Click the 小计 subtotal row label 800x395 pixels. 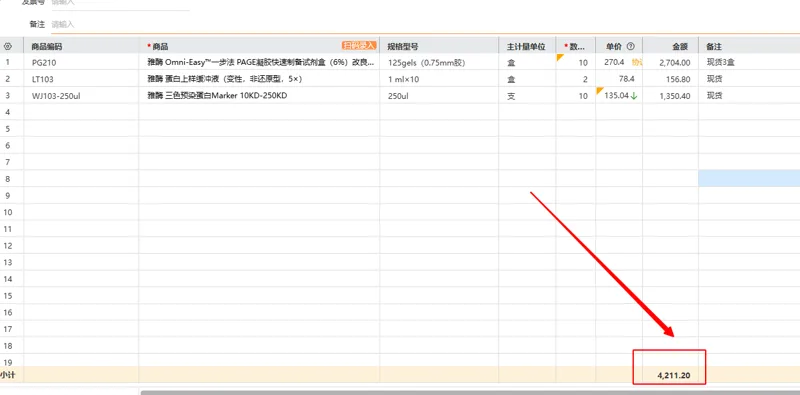coord(7,375)
